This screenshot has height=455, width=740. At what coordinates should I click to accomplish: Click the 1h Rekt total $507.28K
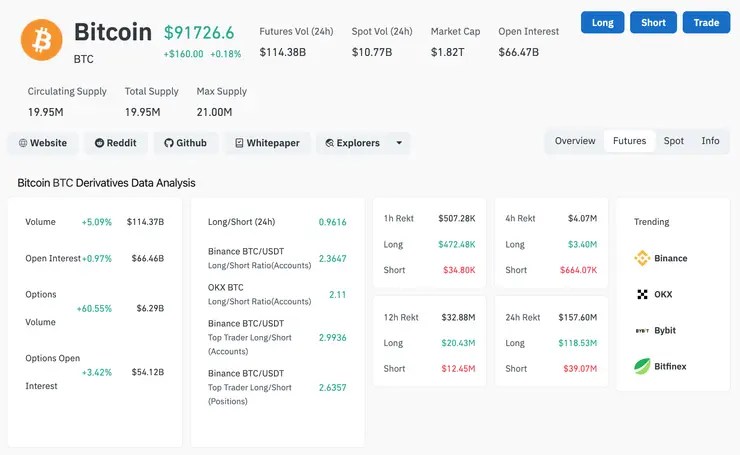[x=457, y=219]
